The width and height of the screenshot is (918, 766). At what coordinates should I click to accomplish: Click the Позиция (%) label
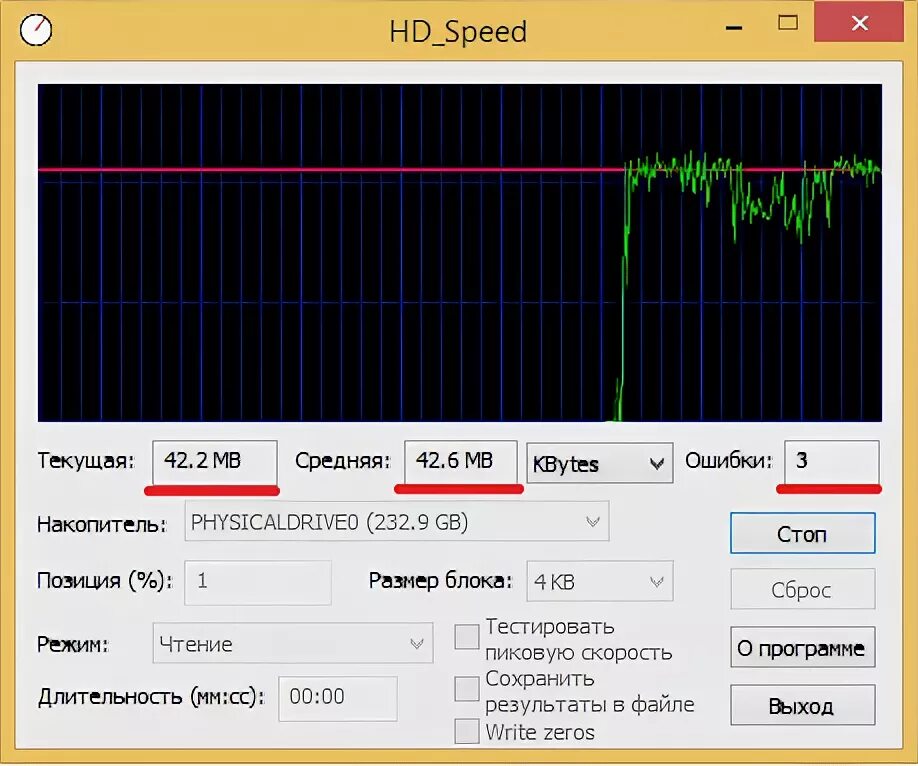click(x=105, y=581)
